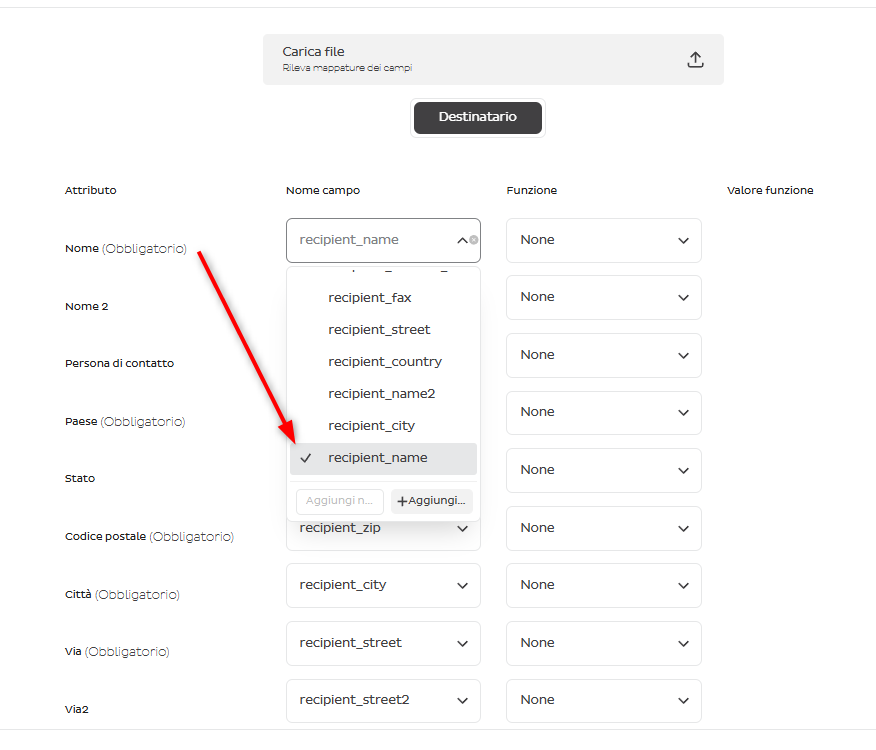Open Funzione dropdown for Codice postale

(x=603, y=528)
